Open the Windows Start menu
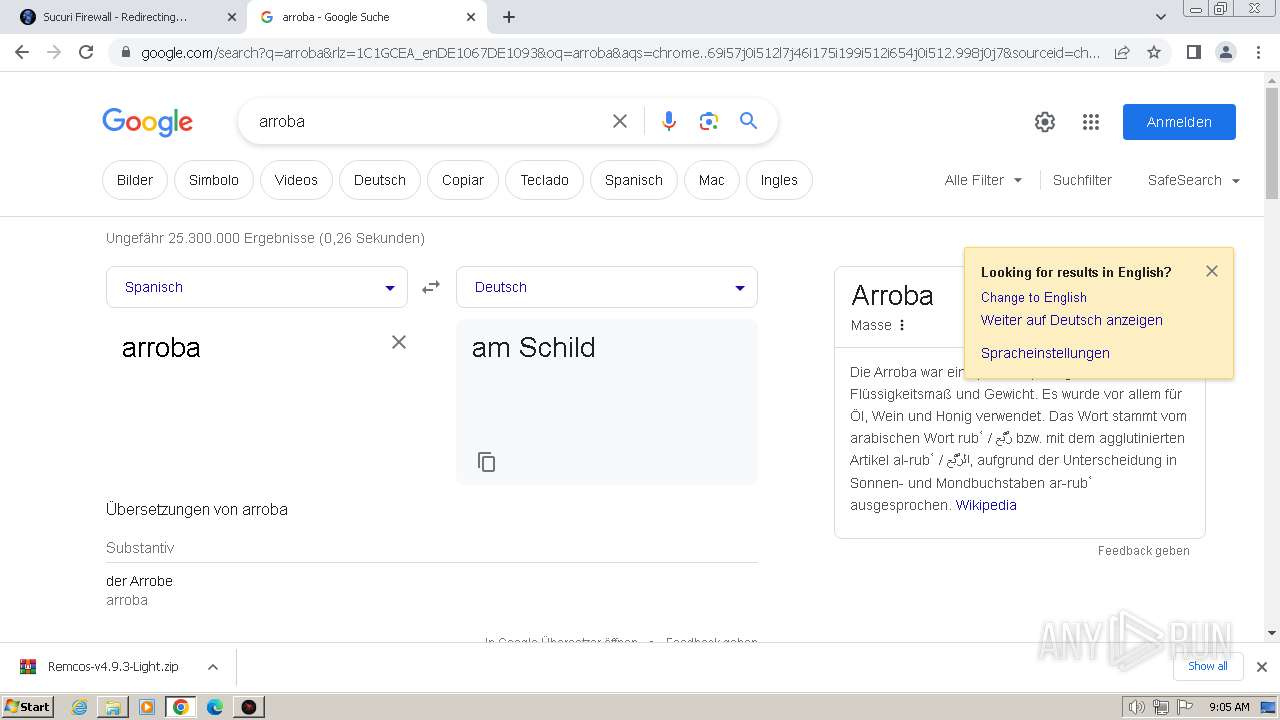 pos(28,707)
